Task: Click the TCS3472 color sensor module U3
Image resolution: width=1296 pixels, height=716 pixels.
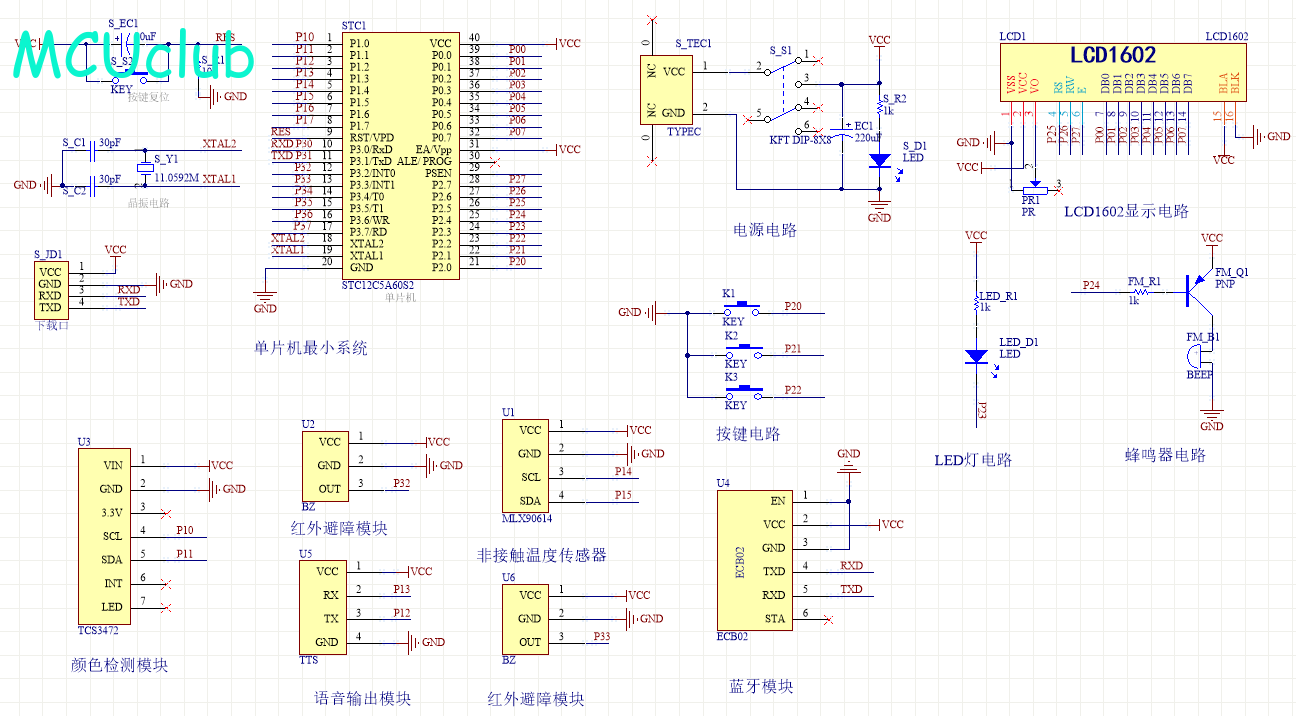Action: 105,536
